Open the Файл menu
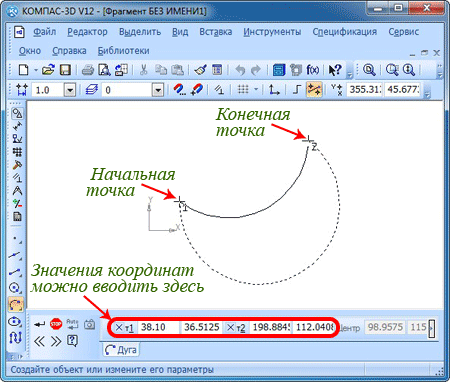The width and height of the screenshot is (450, 382). (45, 32)
